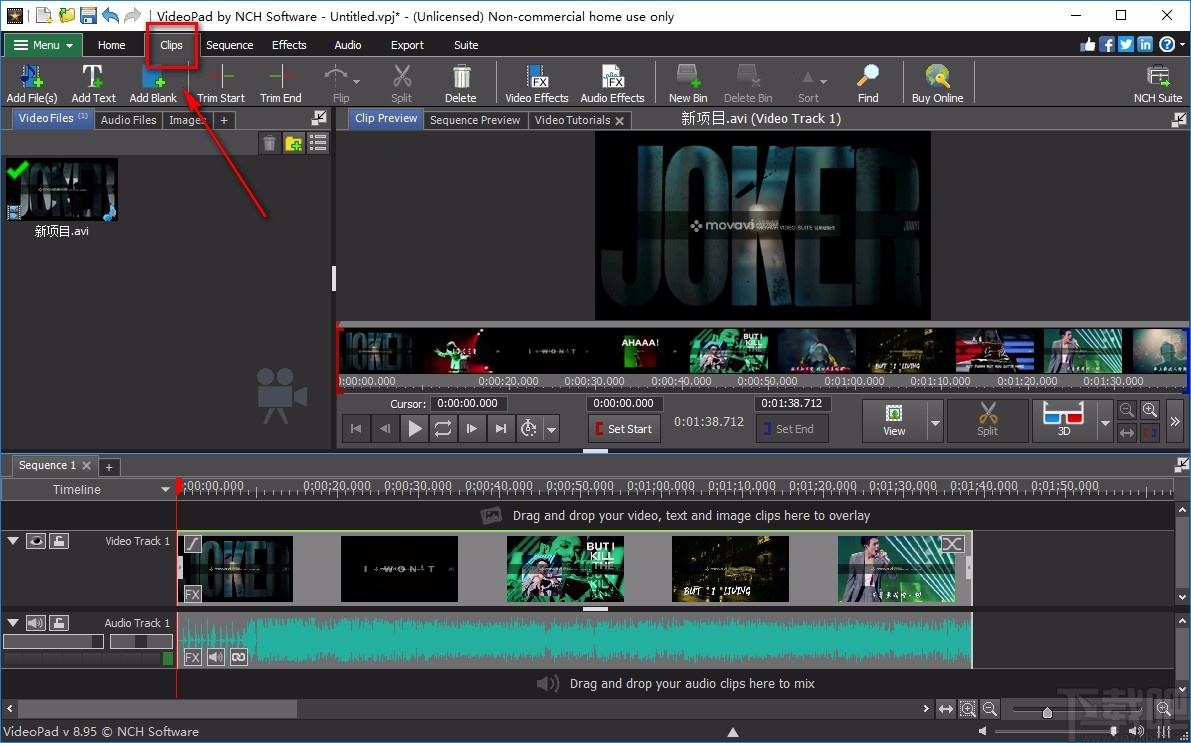Switch to the Sequence Preview tab
The image size is (1191, 743).
click(475, 119)
